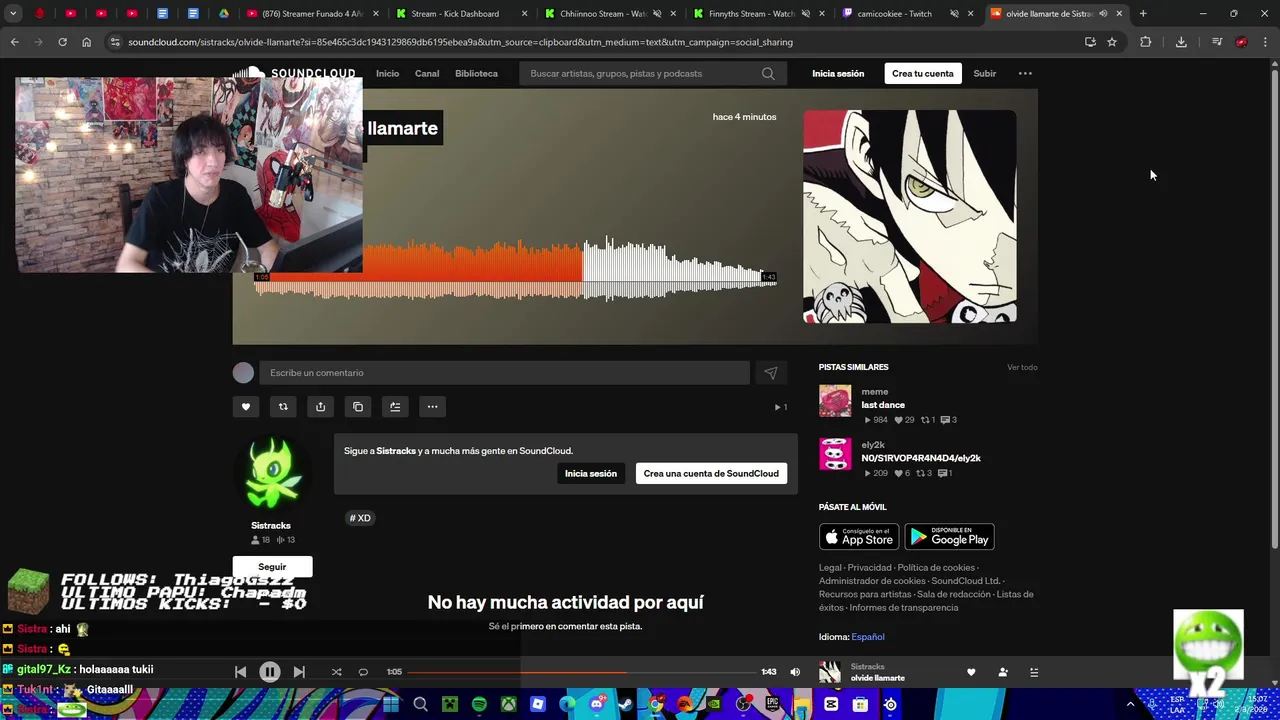Send comment with the paper plane icon
Image resolution: width=1280 pixels, height=720 pixels.
coord(771,373)
